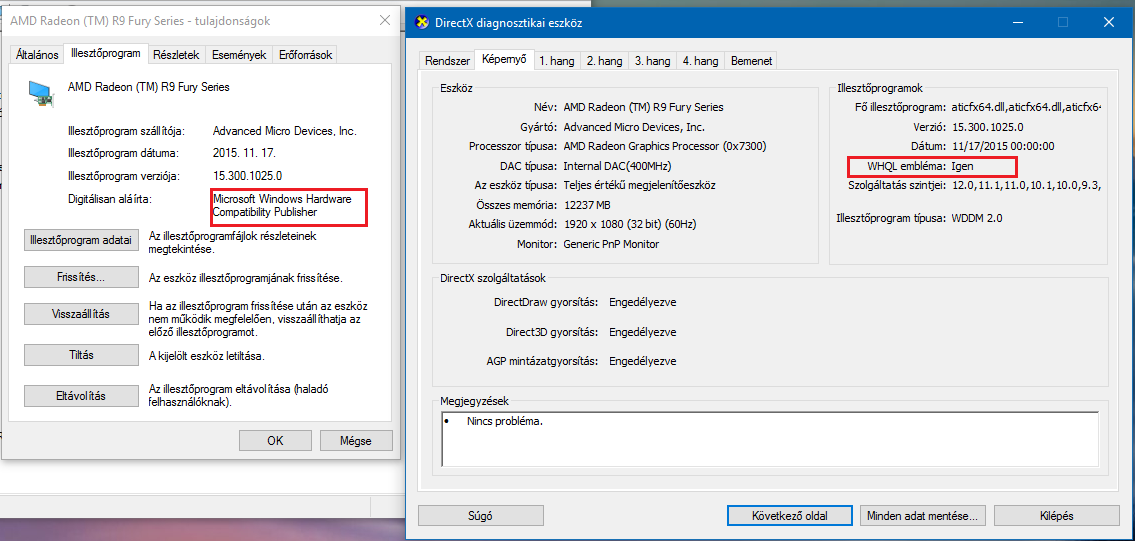Select the Illesztőprogram tab
The image size is (1135, 541).
[x=106, y=54]
